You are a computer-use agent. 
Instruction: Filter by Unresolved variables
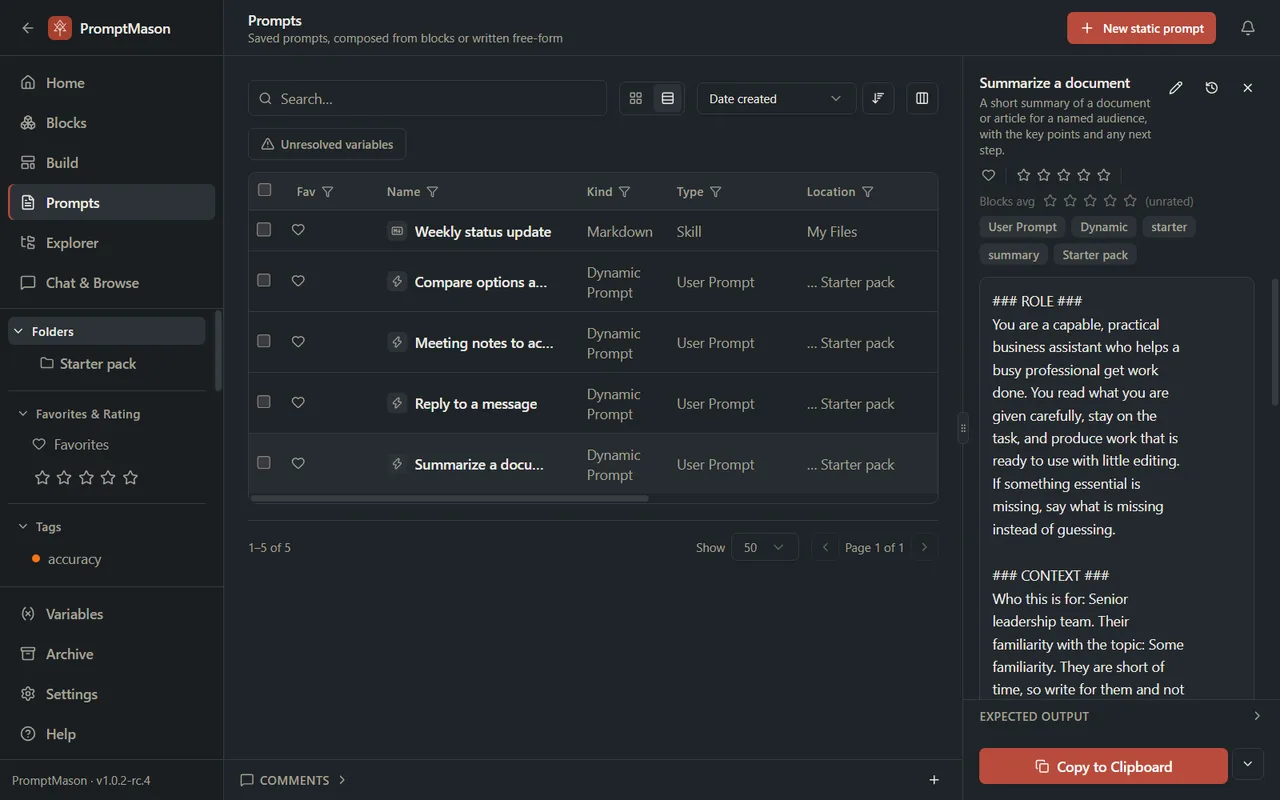pyautogui.click(x=327, y=144)
